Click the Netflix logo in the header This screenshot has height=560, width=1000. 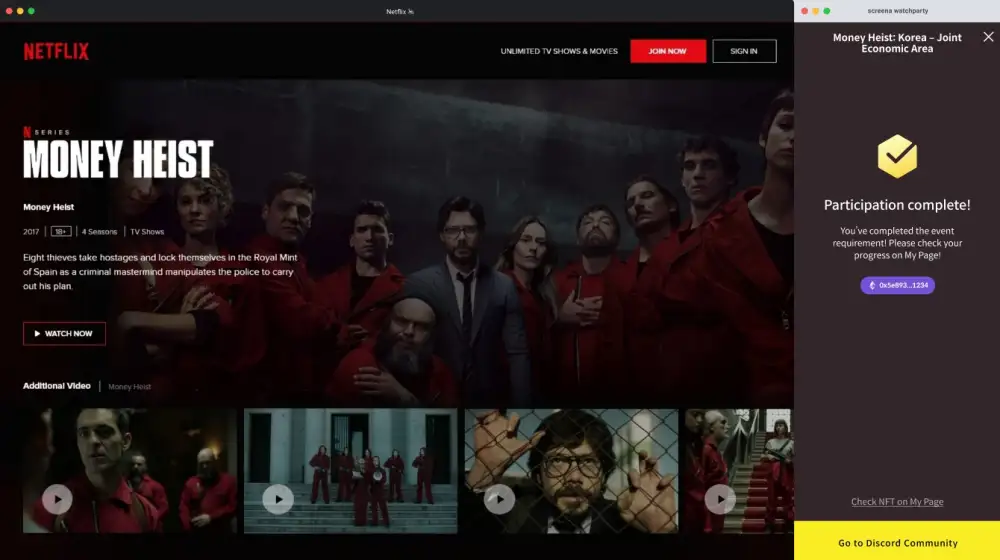pos(56,51)
